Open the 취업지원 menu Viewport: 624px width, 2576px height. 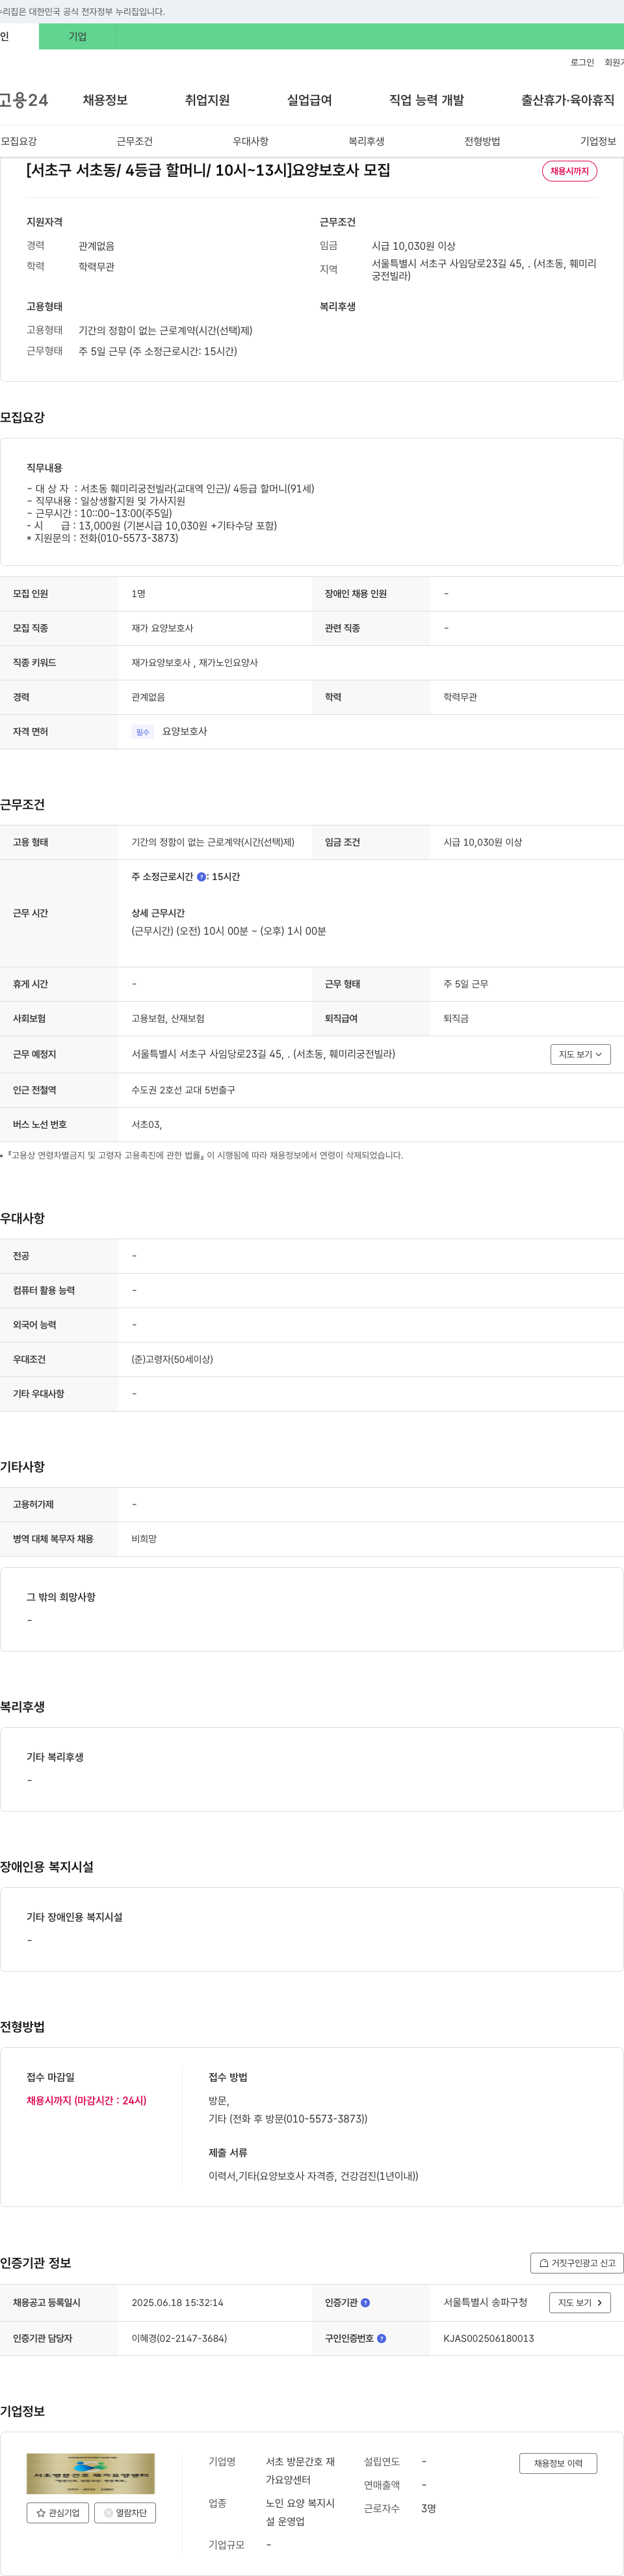207,100
